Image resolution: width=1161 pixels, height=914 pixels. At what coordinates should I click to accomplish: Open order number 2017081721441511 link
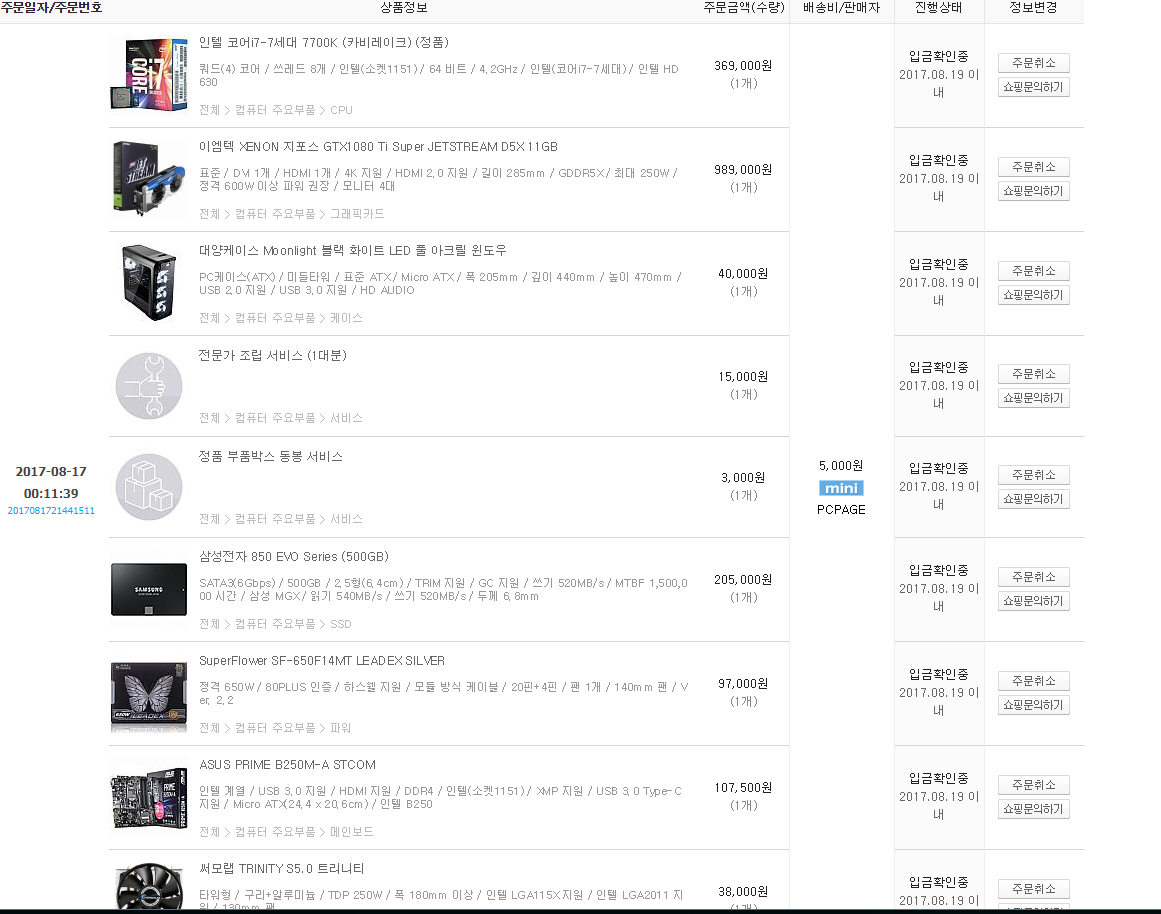pyautogui.click(x=51, y=510)
